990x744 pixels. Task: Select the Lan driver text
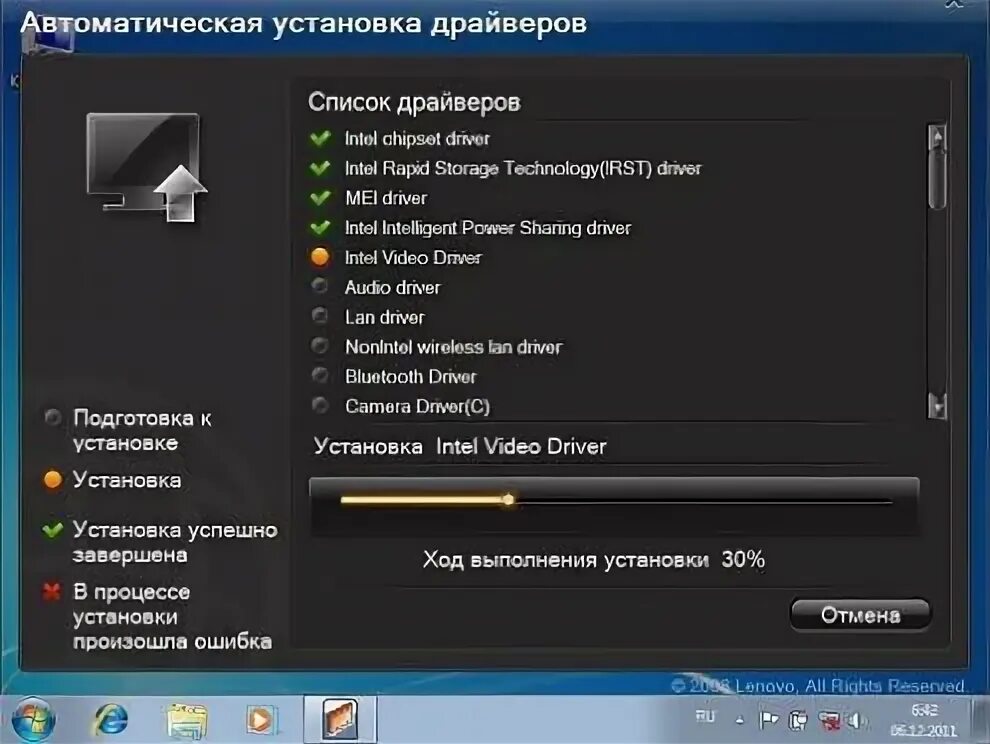(x=385, y=317)
